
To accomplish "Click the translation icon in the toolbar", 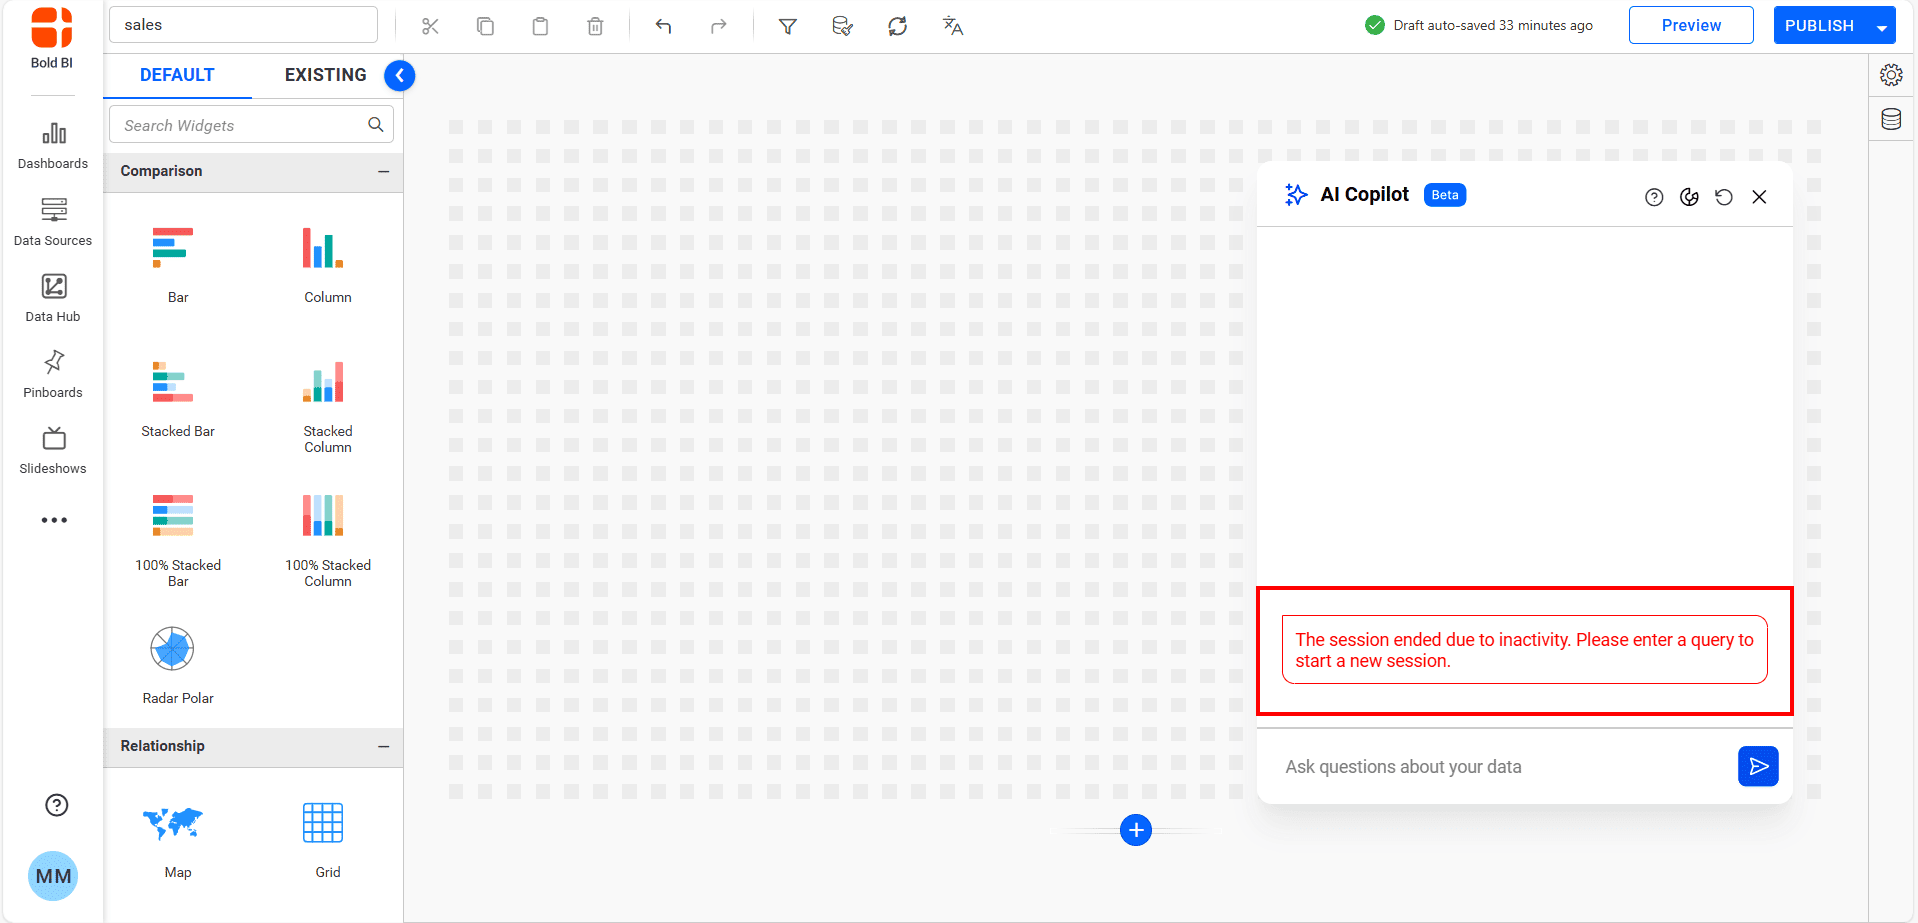I will coord(951,26).
